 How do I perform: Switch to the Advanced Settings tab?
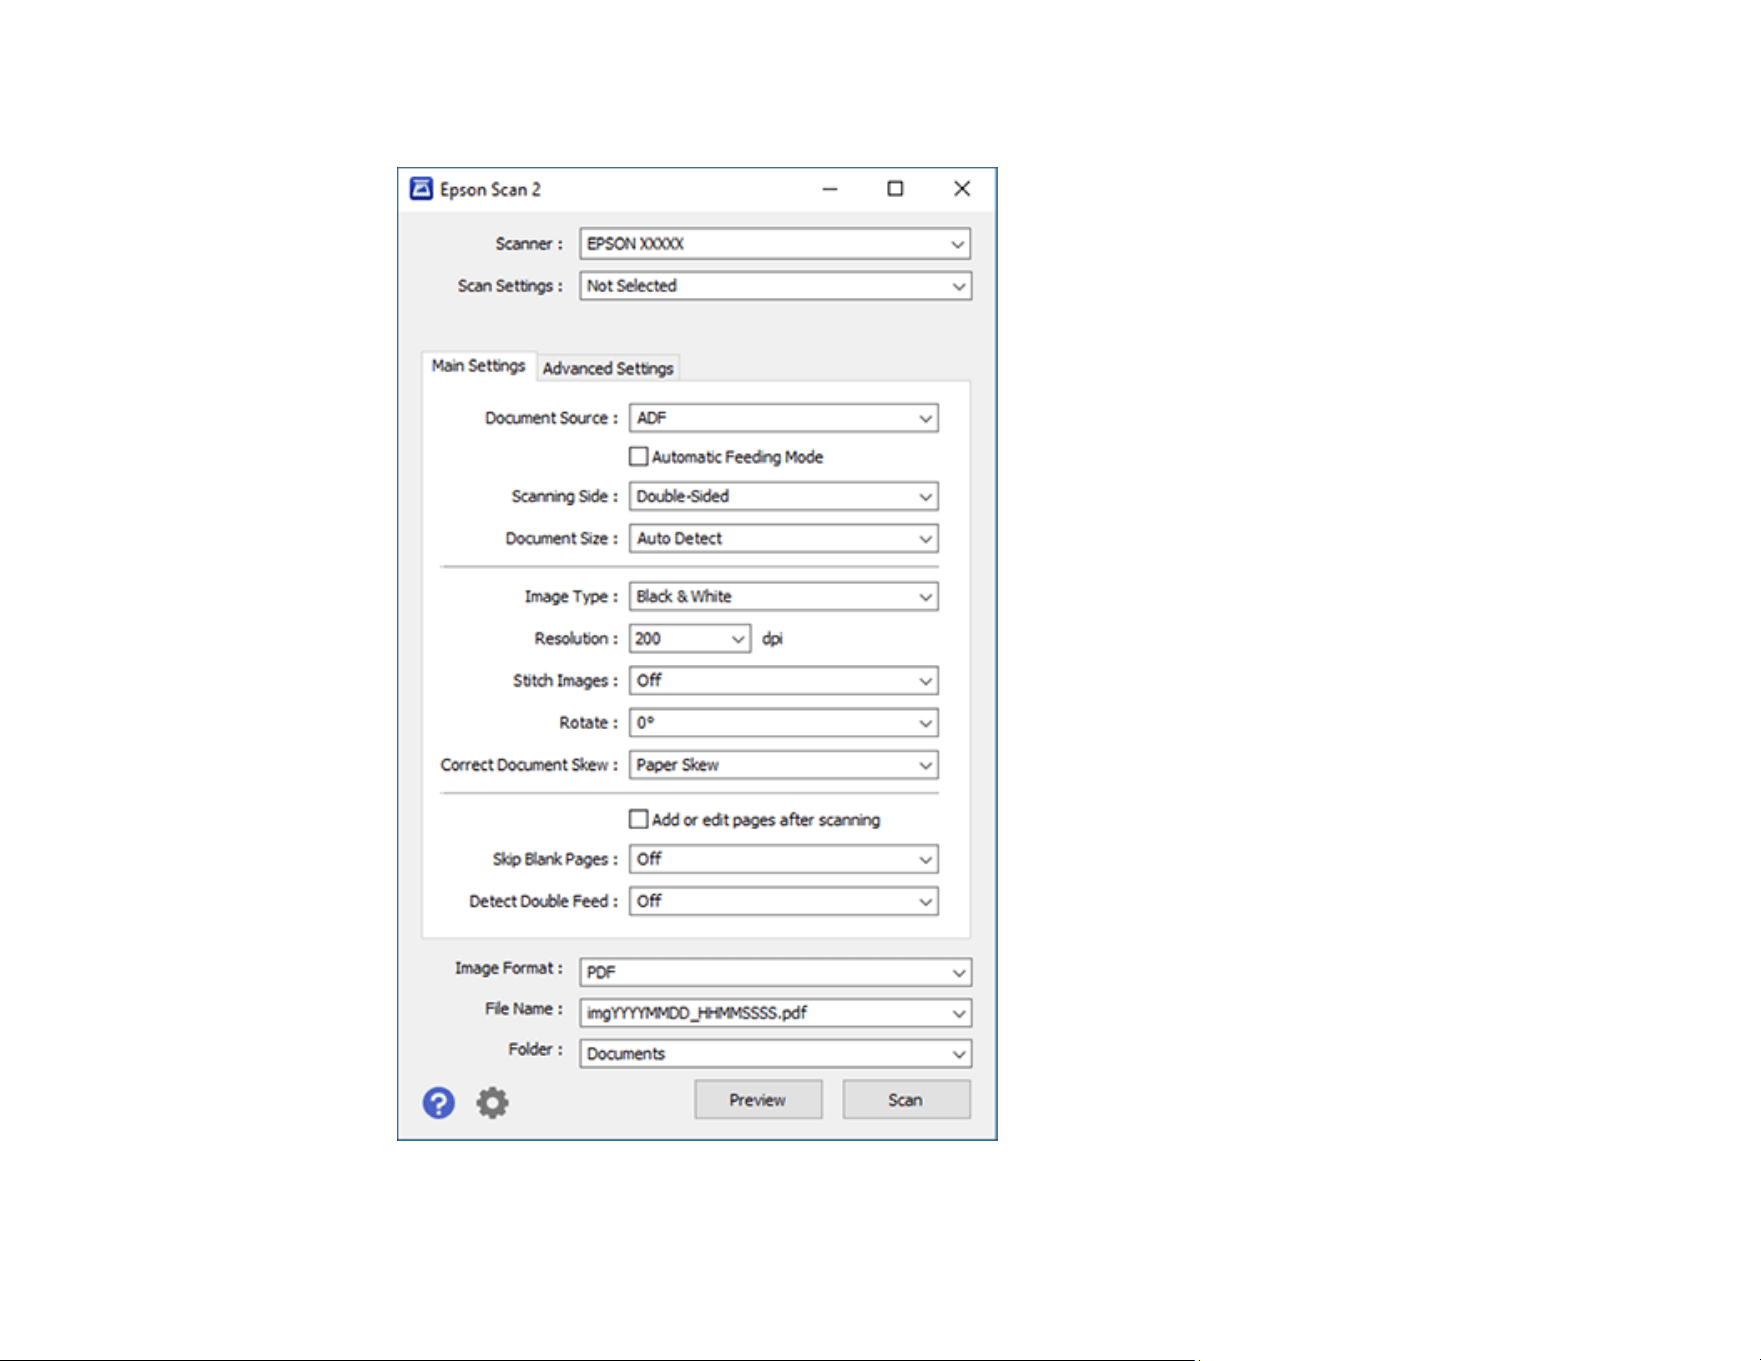coord(608,368)
